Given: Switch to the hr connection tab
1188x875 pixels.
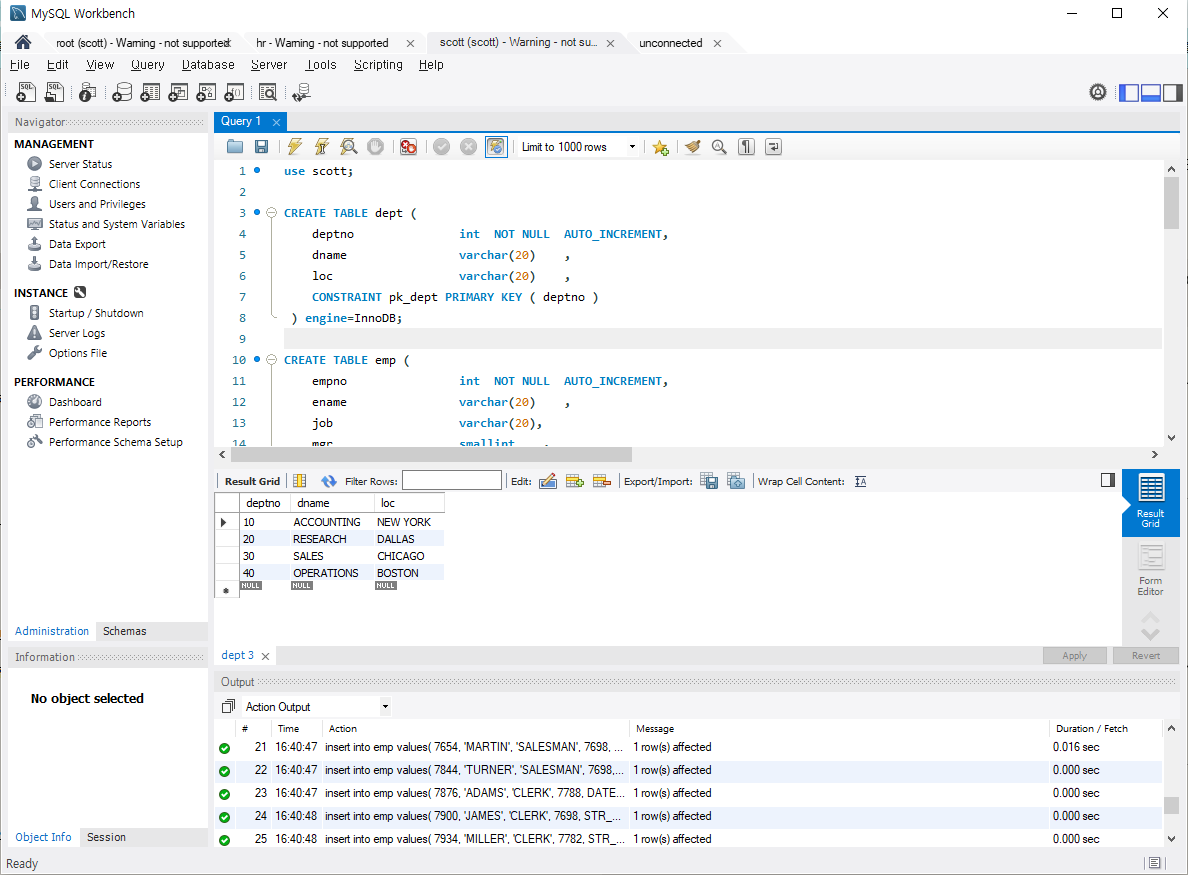Looking at the screenshot, I should pos(322,43).
